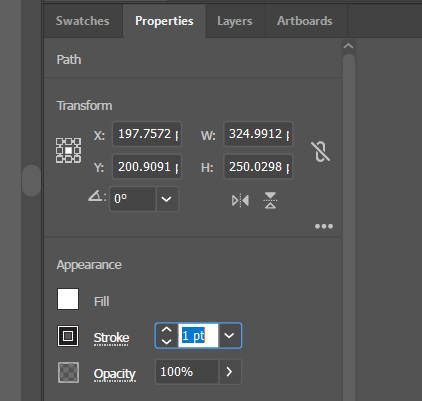
Task: Decrease the stroke weight with down arrow
Action: point(166,342)
